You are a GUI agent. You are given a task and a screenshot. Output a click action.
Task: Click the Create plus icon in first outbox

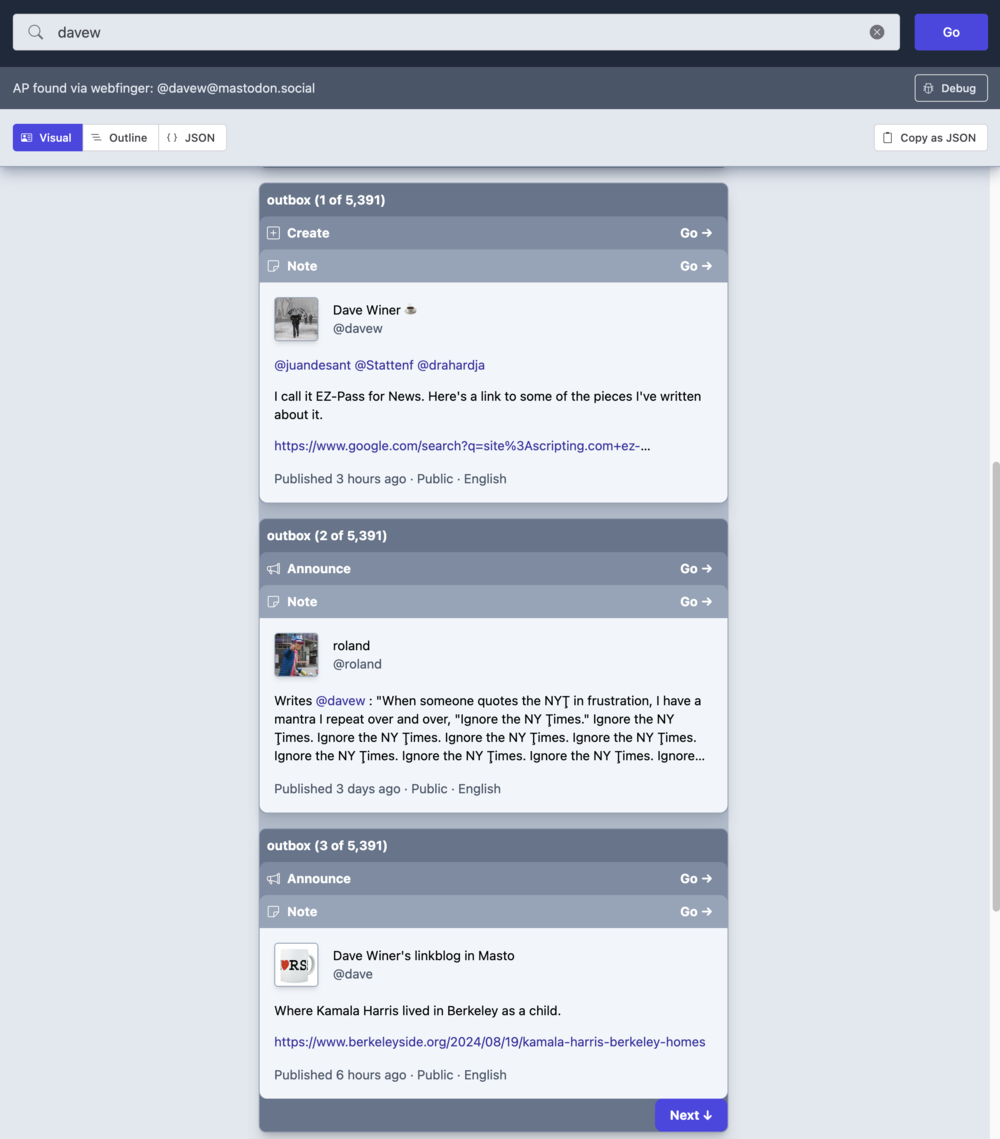(x=273, y=233)
